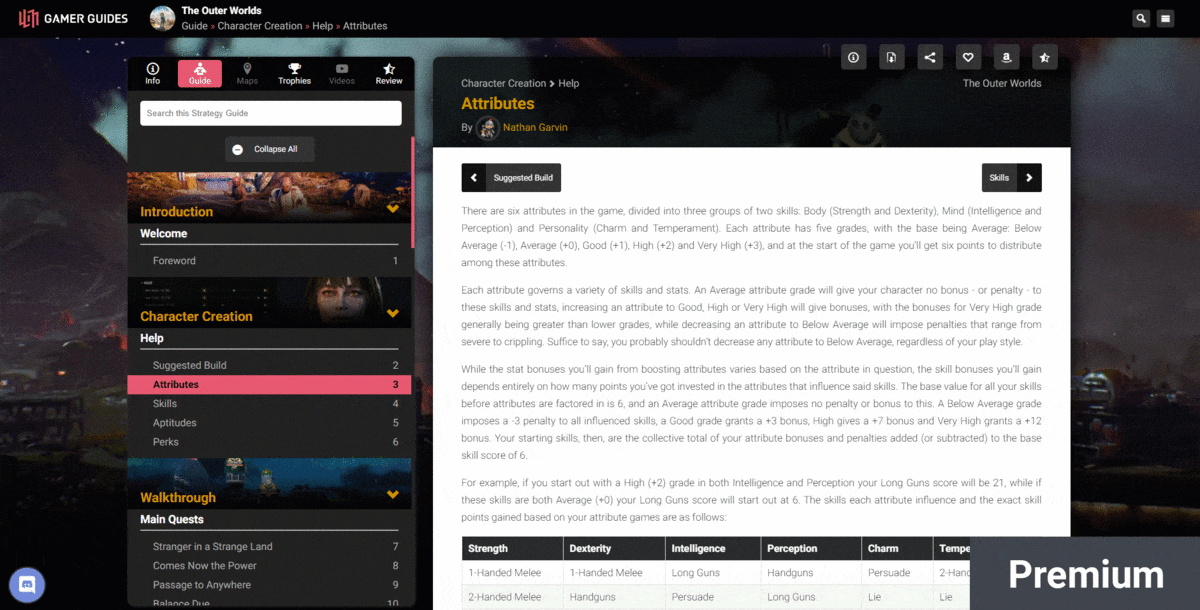Click the Welcome subsection heading
This screenshot has width=1200, height=610.
pos(164,234)
